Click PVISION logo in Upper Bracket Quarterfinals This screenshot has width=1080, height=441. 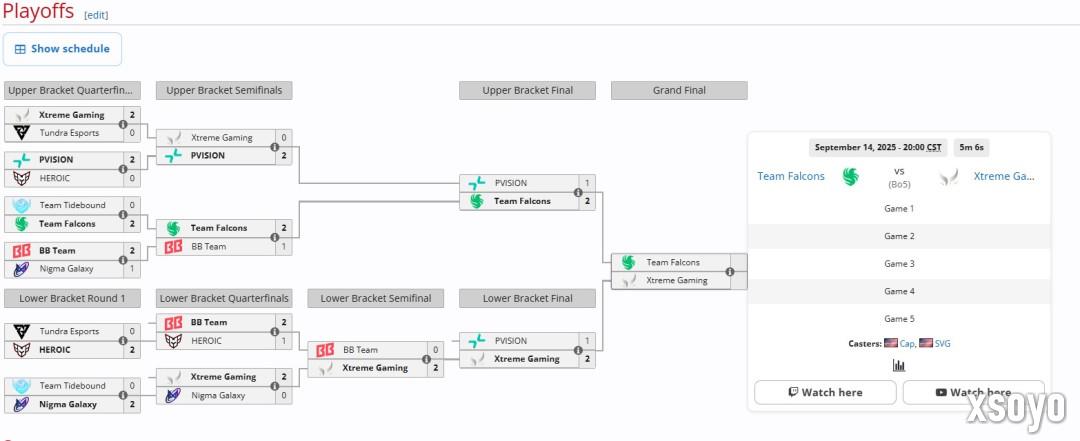(x=21, y=160)
